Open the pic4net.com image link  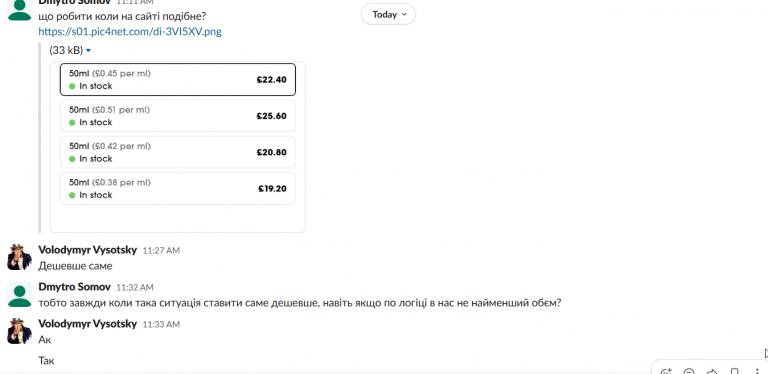(x=130, y=32)
